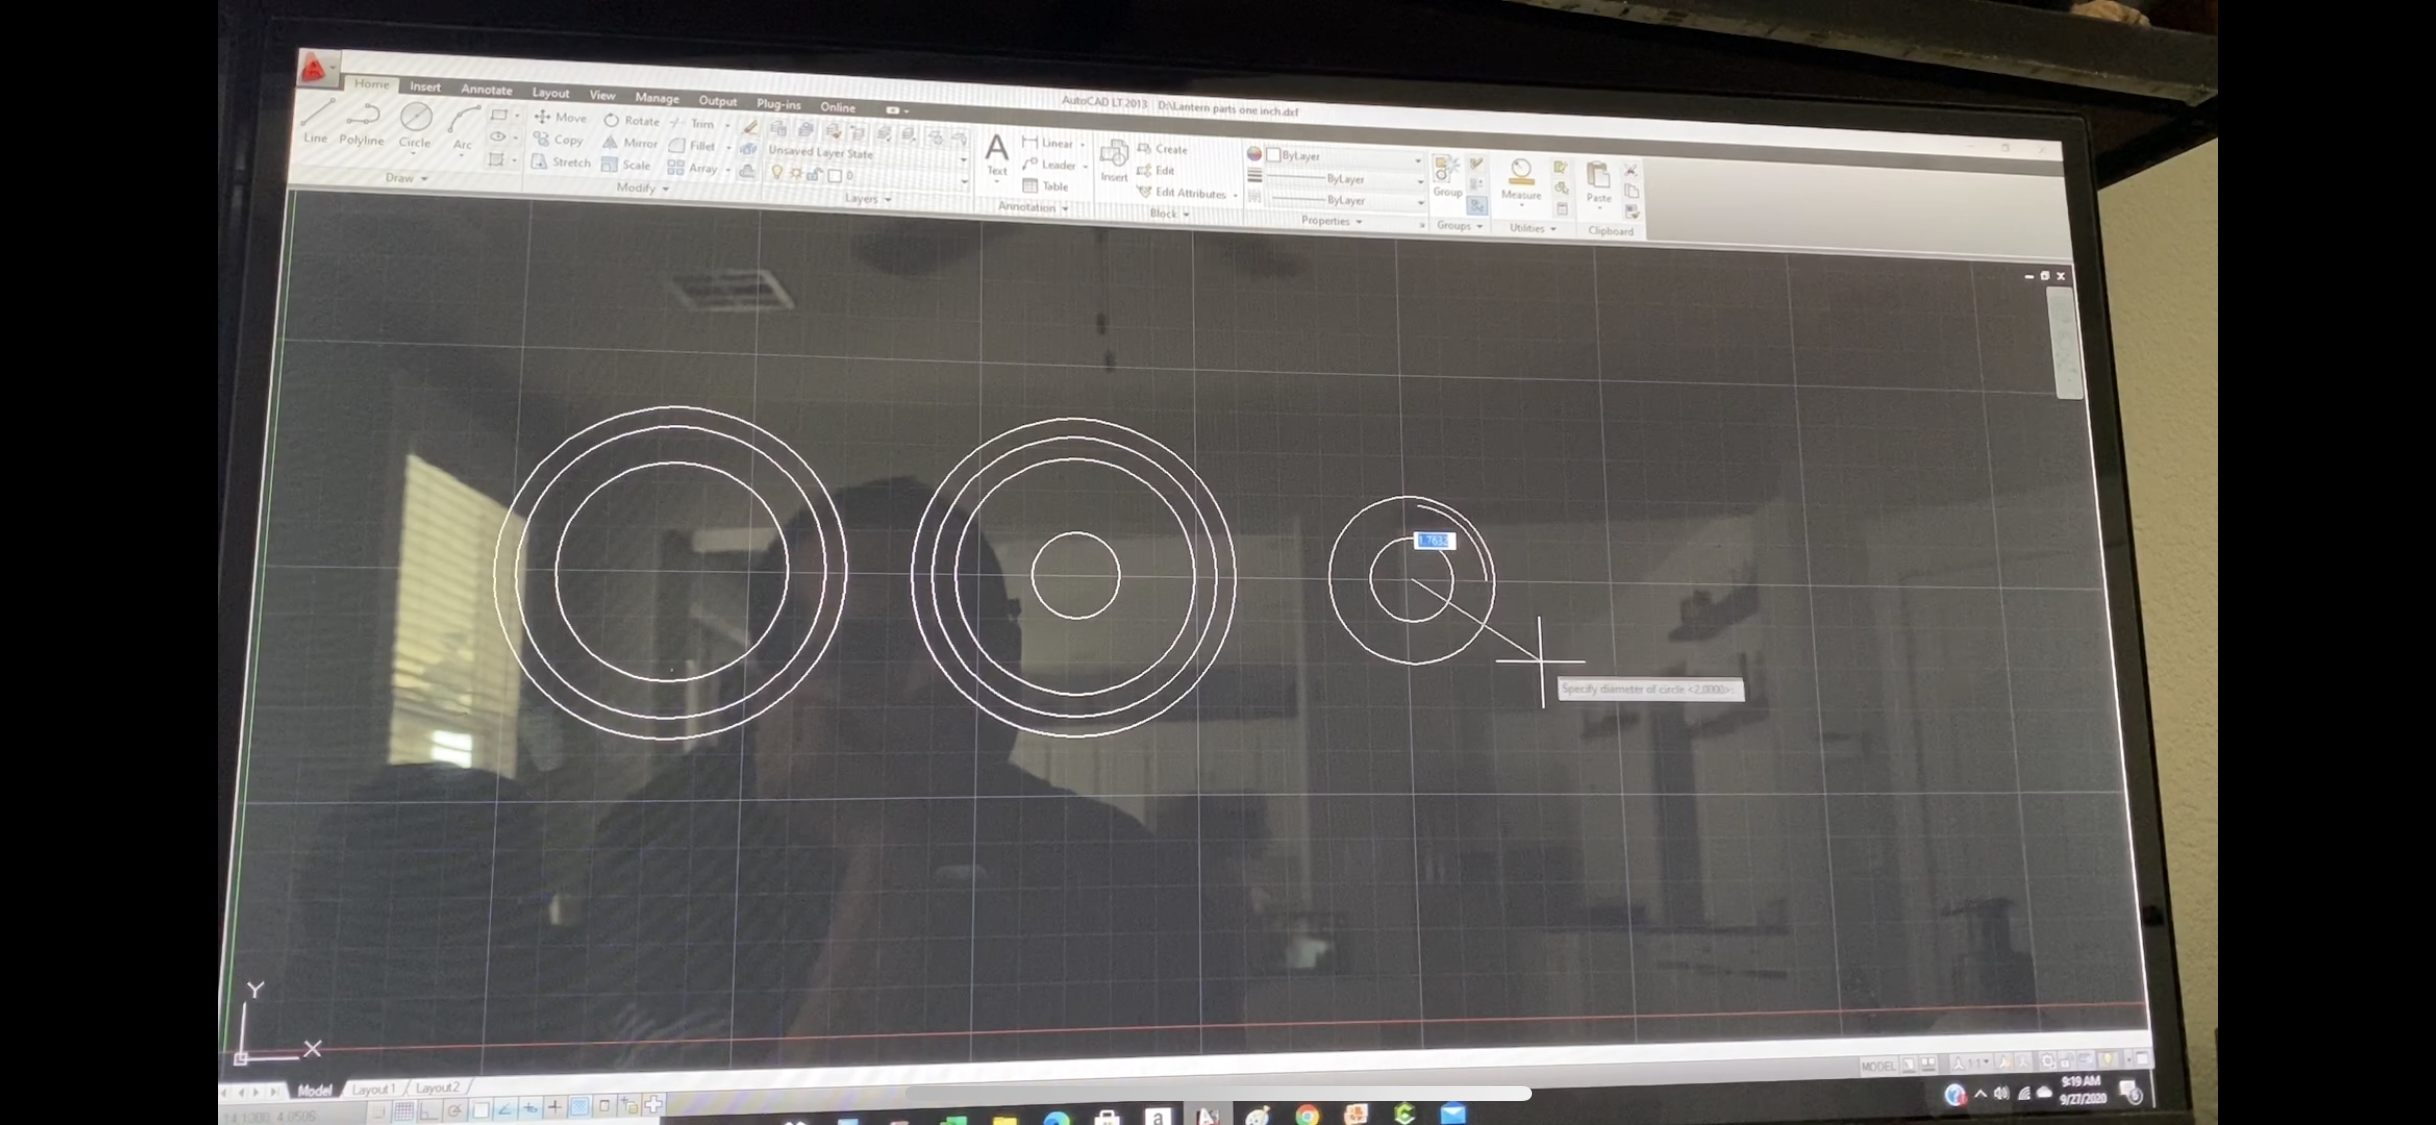Click the Stretch command button

562,162
